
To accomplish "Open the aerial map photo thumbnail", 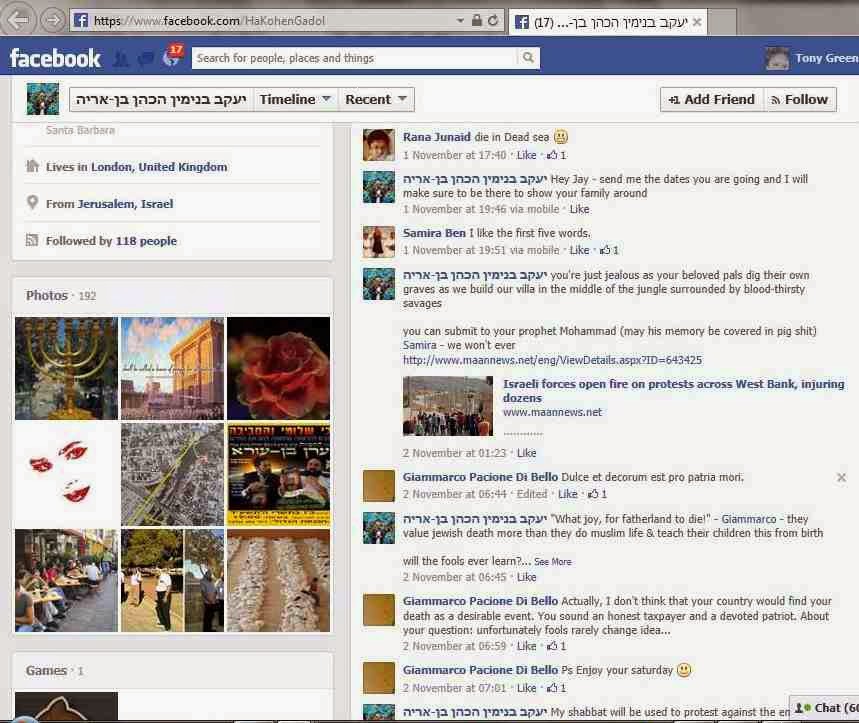I will [x=172, y=474].
